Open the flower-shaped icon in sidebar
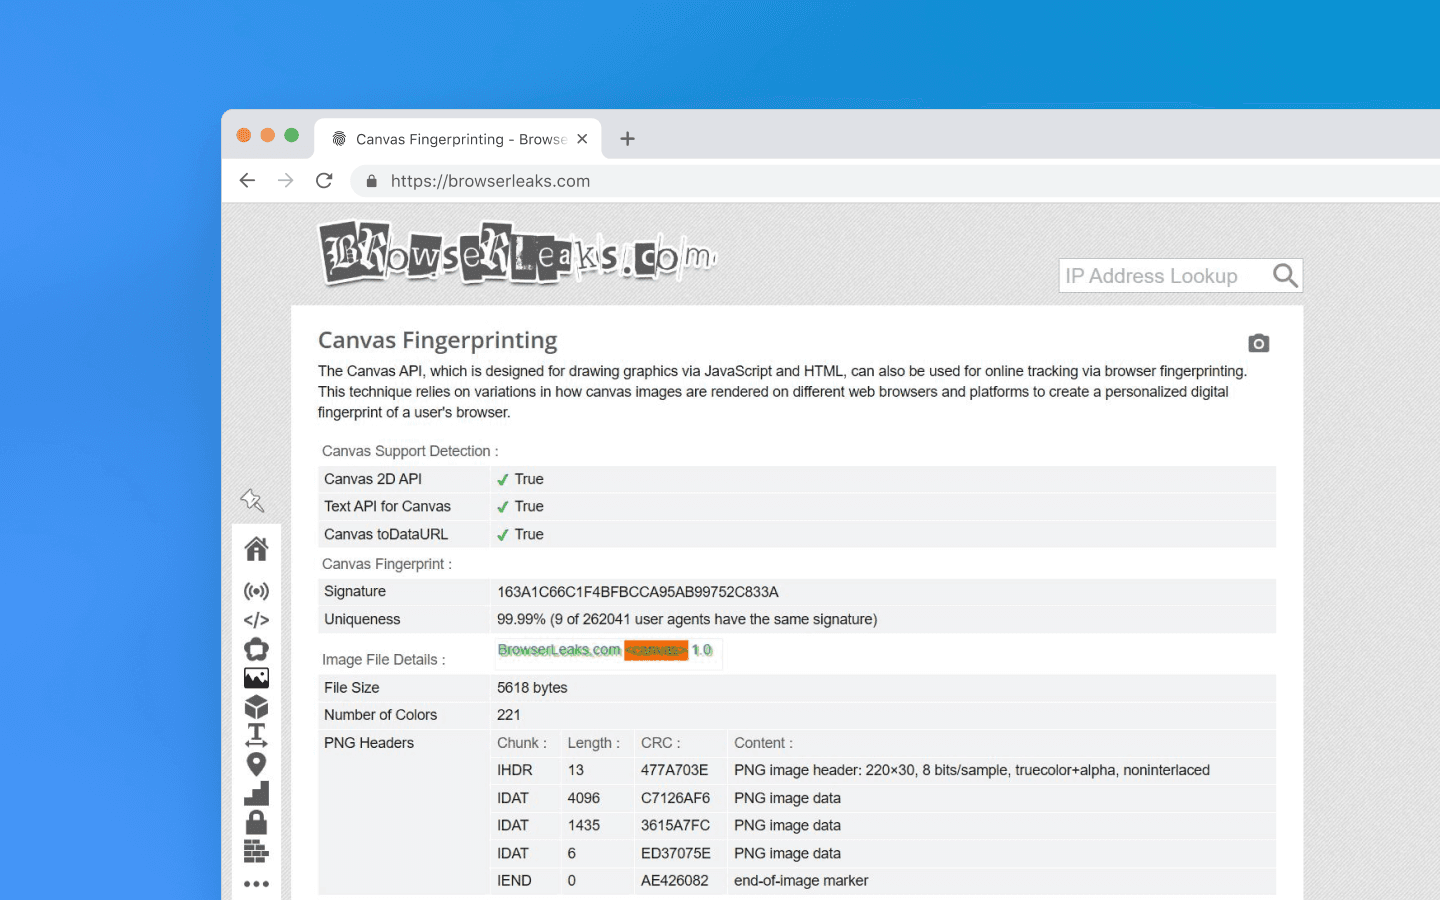Image resolution: width=1440 pixels, height=900 pixels. click(x=256, y=649)
